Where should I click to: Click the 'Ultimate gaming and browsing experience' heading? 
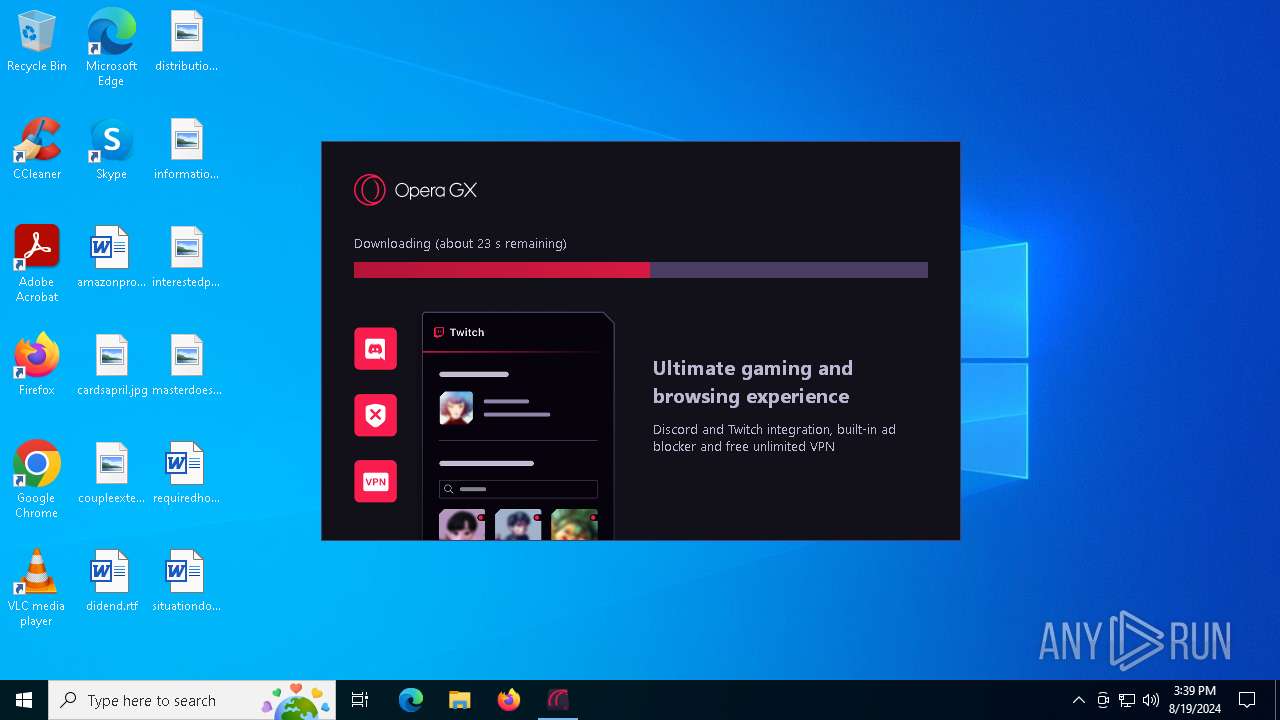pos(753,382)
